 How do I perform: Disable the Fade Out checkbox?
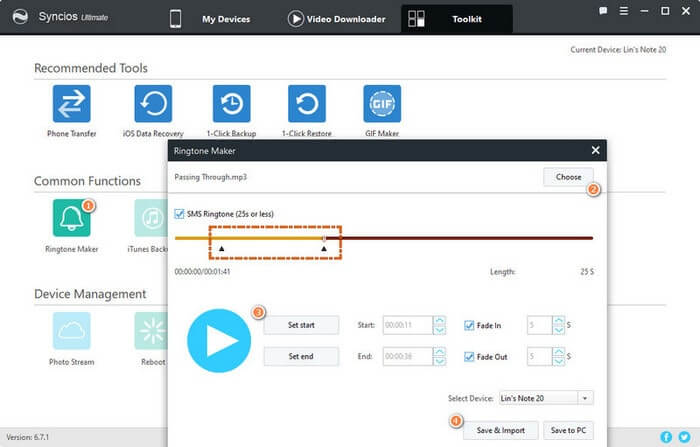[x=468, y=356]
